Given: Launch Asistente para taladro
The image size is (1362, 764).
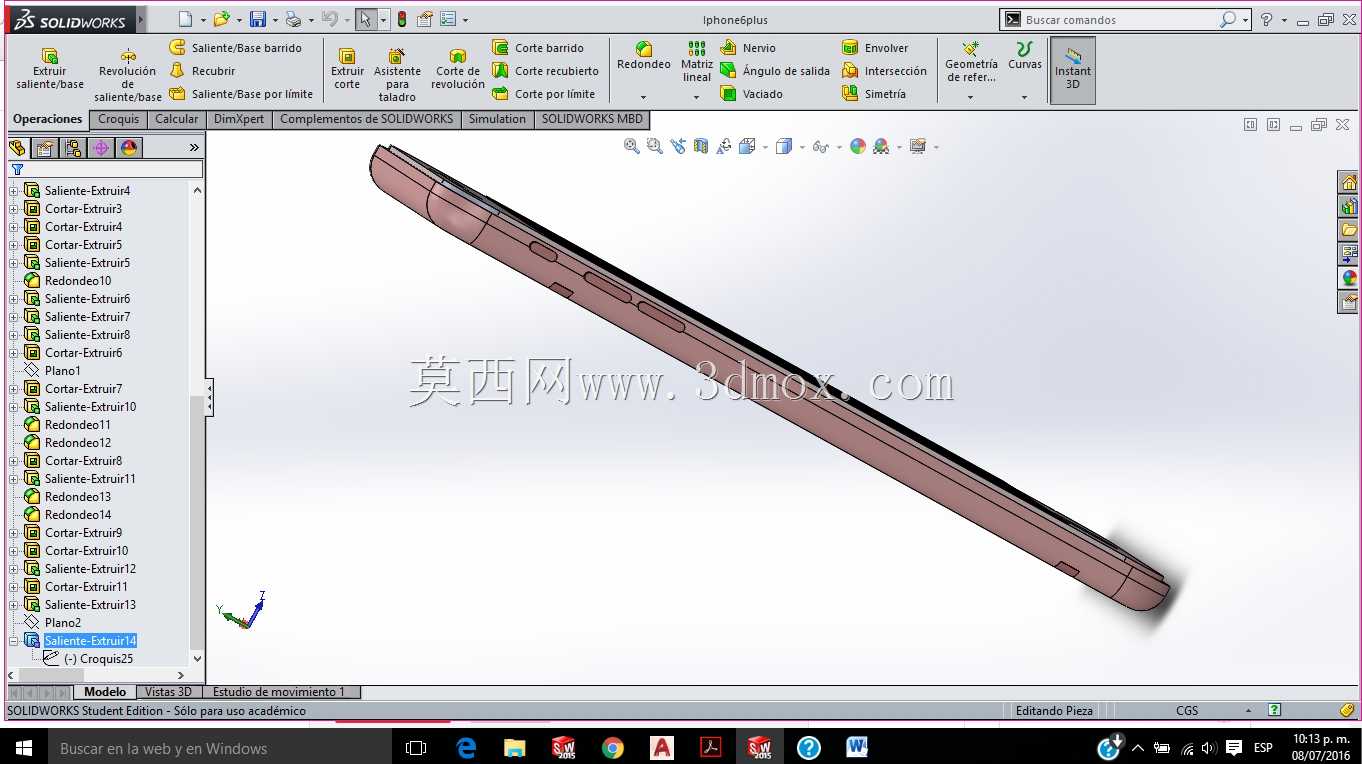Looking at the screenshot, I should click(397, 74).
